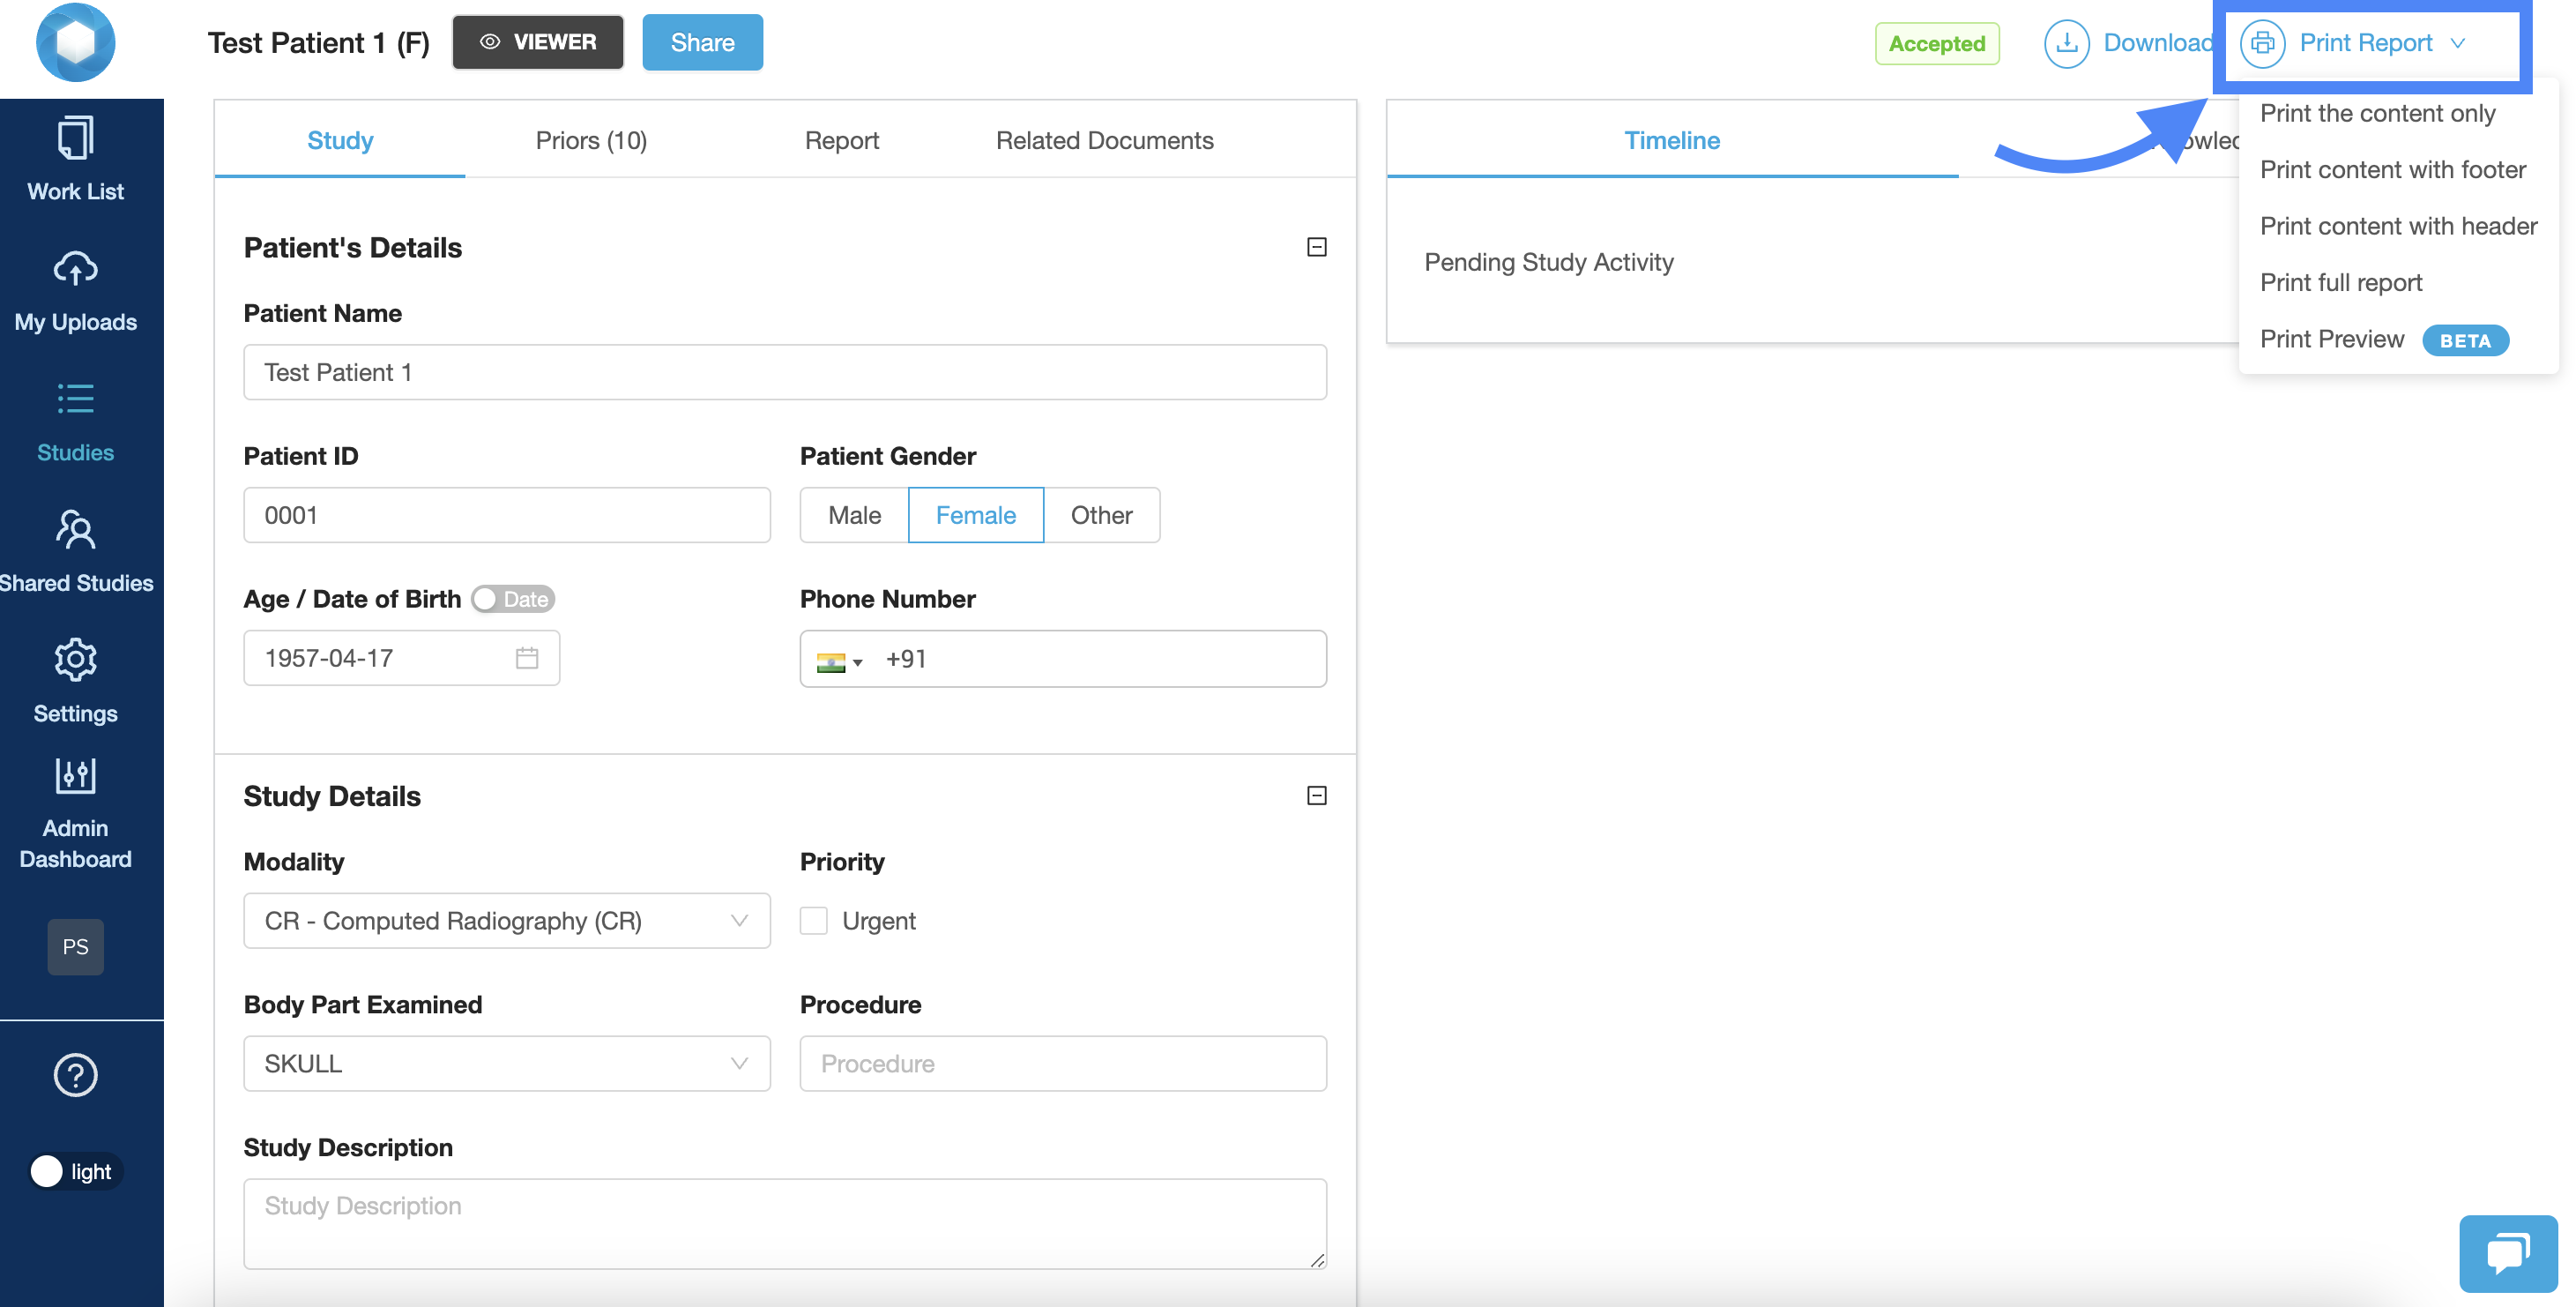The image size is (2576, 1307).
Task: Open the Body Part Examined dropdown
Action: [506, 1063]
